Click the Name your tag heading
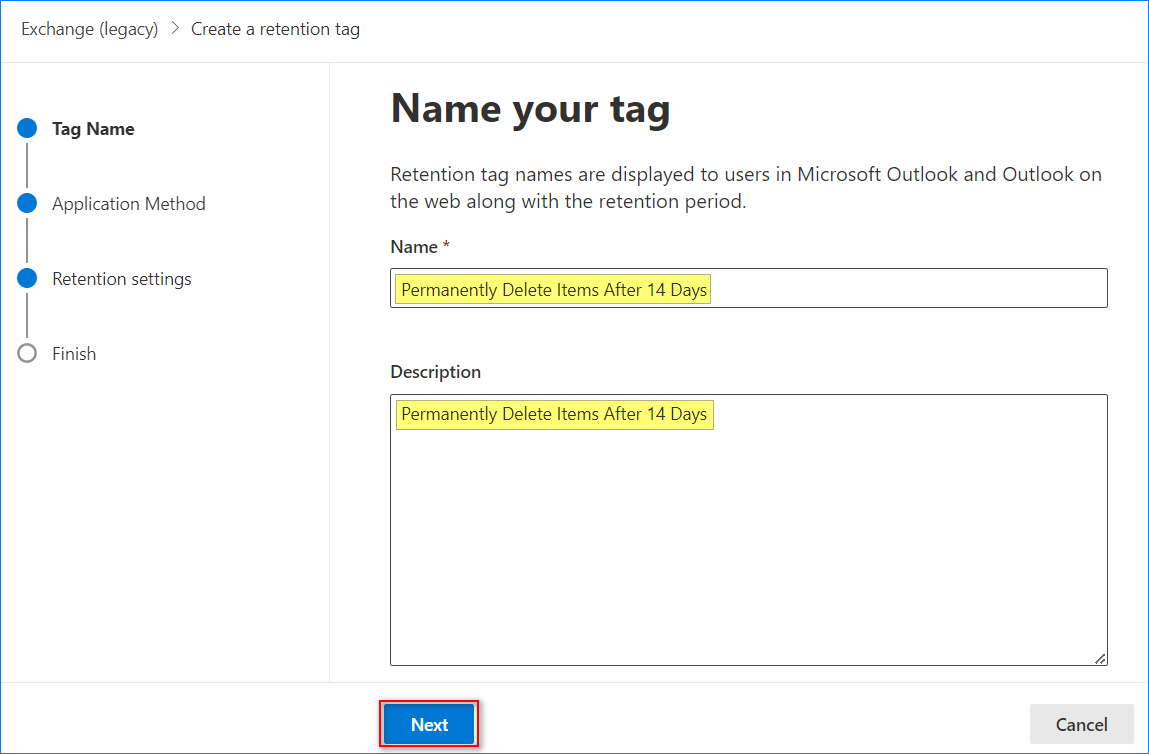Screen dimensions: 1149x754 point(530,109)
